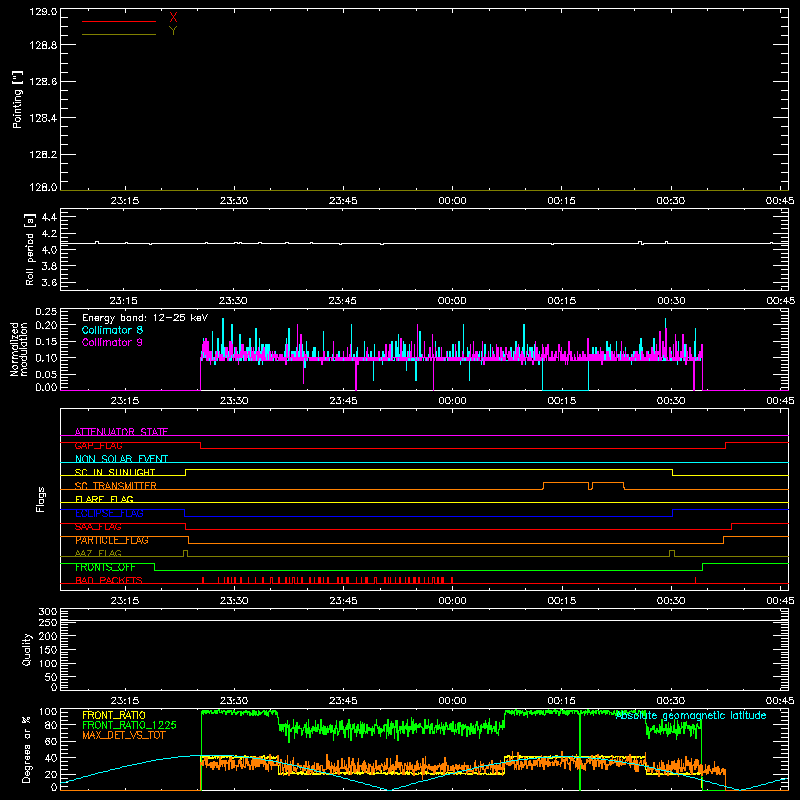Click the 128.6 tick label

(43, 82)
